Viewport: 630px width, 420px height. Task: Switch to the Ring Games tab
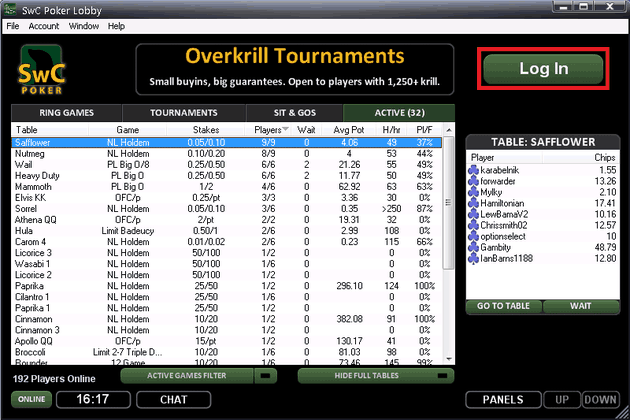click(66, 113)
